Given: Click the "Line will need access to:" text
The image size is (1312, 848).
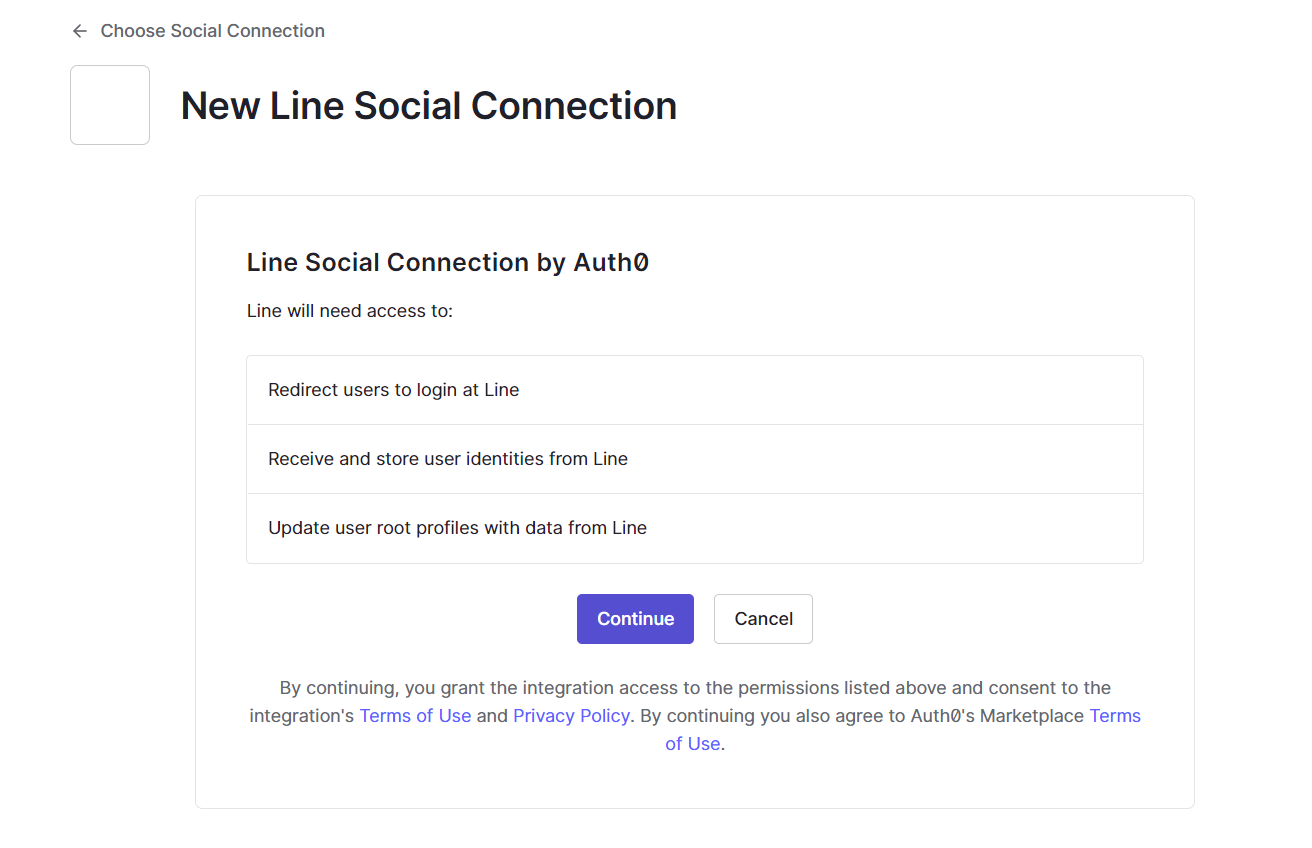Looking at the screenshot, I should pos(350,311).
